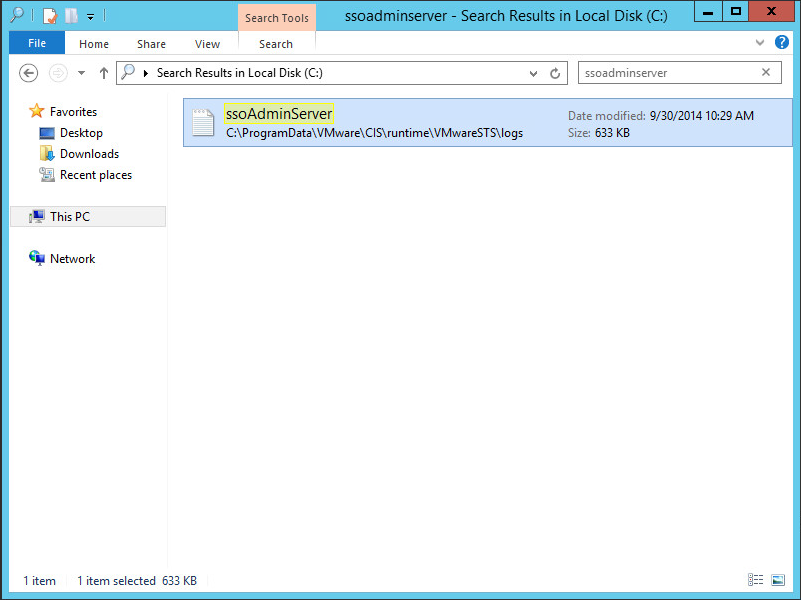Switch to the Home ribbon tab
Viewport: 801px width, 600px height.
[x=94, y=44]
